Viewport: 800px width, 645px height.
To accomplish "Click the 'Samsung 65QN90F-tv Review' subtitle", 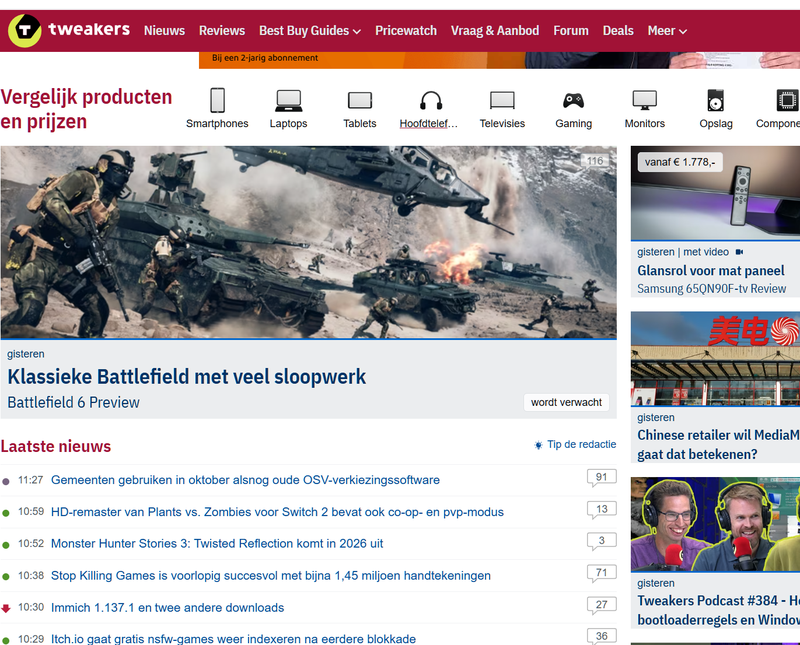I will pyautogui.click(x=712, y=289).
